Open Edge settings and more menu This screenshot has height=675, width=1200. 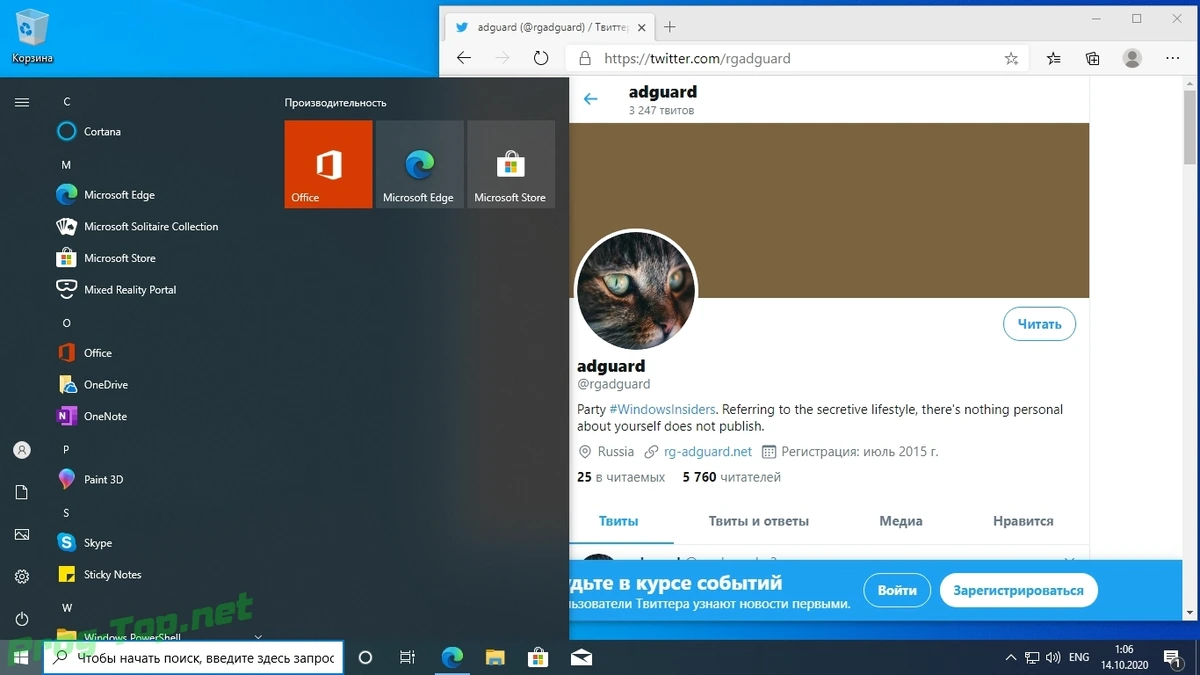coord(1173,59)
